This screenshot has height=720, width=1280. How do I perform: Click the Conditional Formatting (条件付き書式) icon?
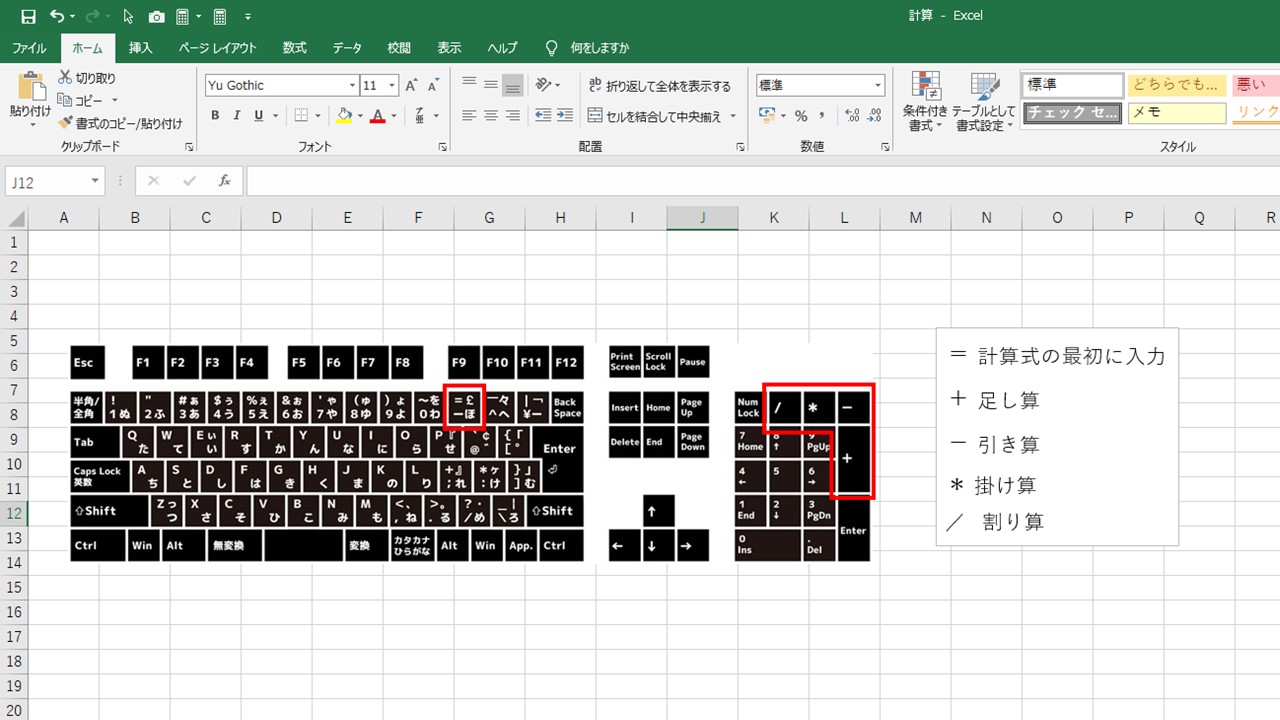pyautogui.click(x=925, y=87)
